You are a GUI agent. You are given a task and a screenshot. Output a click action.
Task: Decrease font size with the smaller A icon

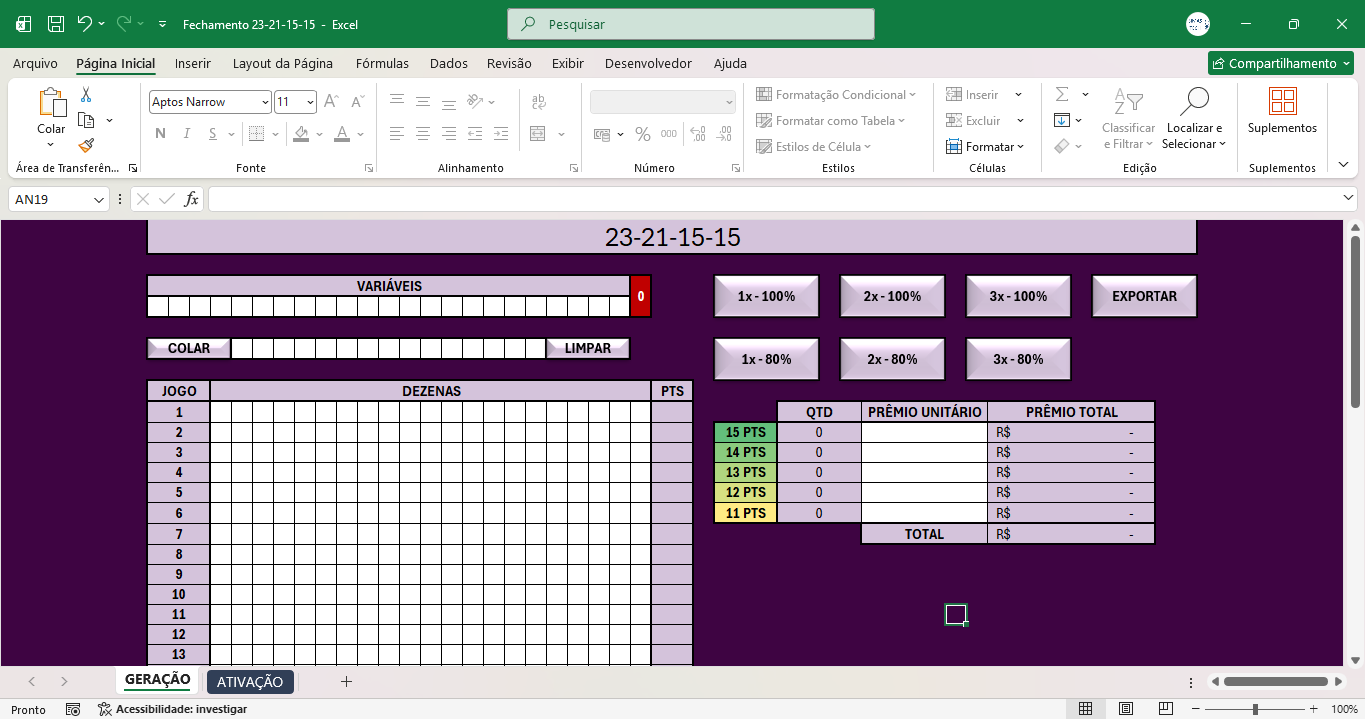pyautogui.click(x=358, y=102)
